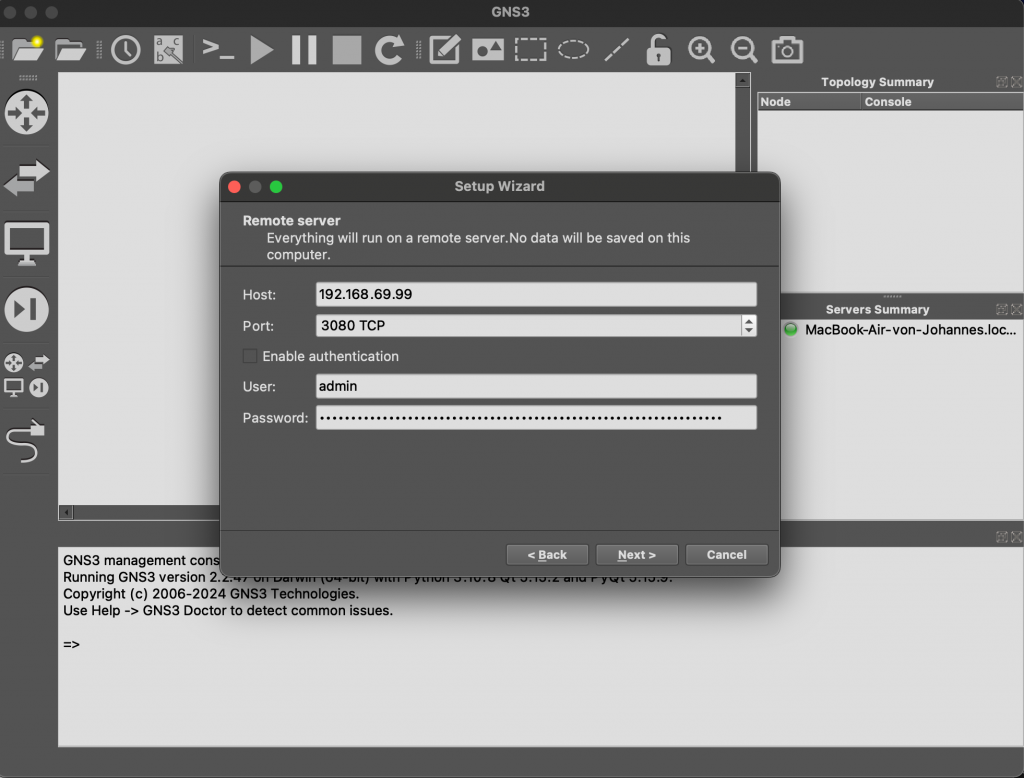
Task: Decrease the port with the down arrow
Action: pyautogui.click(x=749, y=331)
